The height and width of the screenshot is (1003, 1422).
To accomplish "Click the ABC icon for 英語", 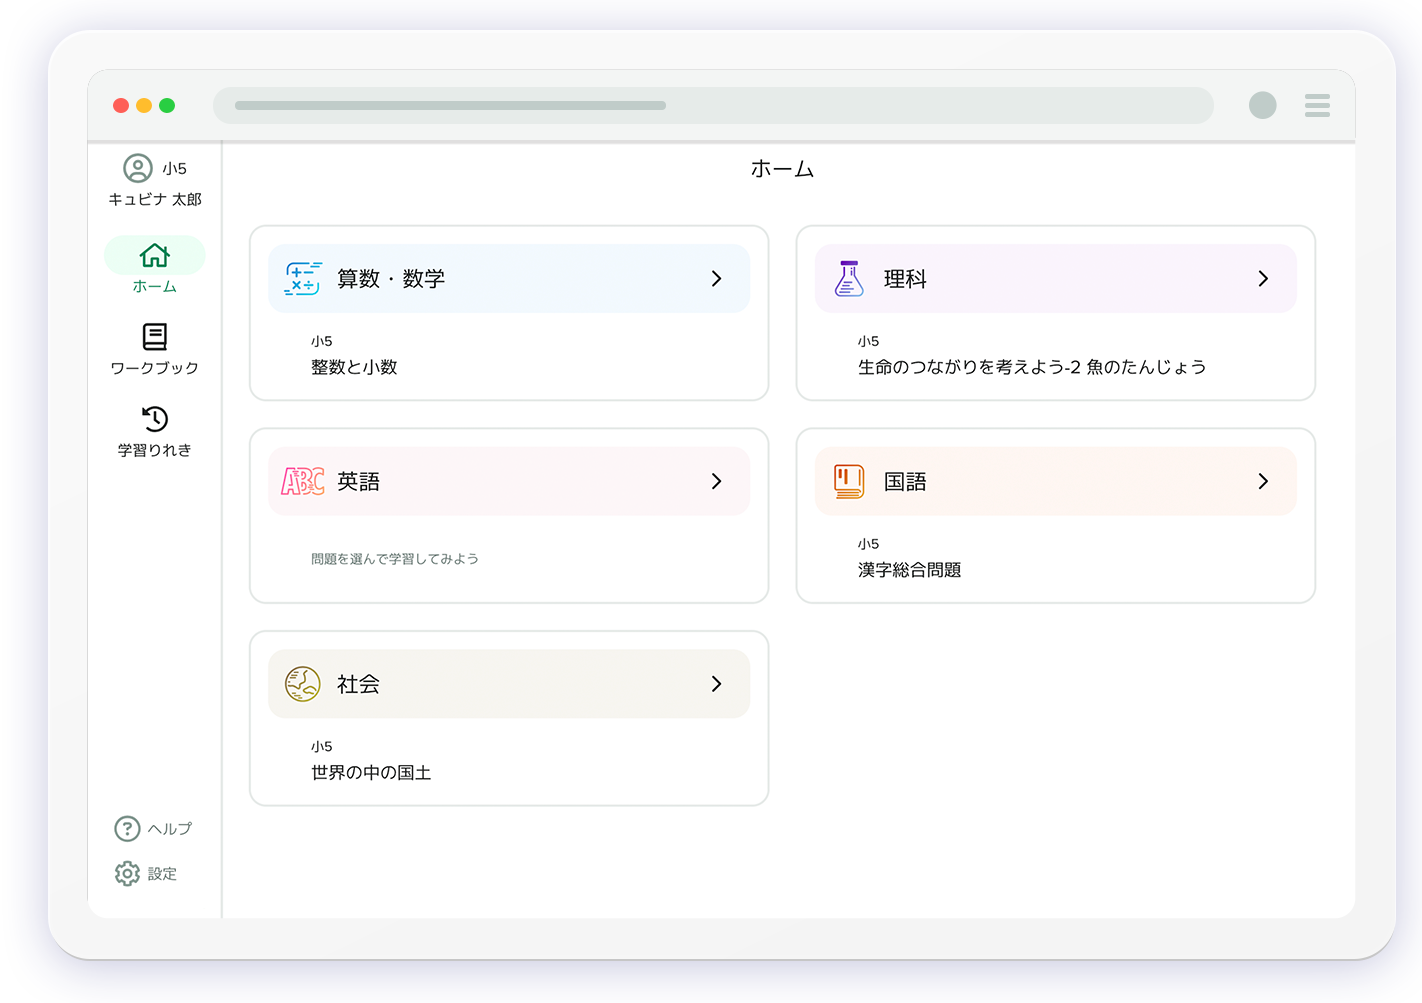I will pos(302,482).
